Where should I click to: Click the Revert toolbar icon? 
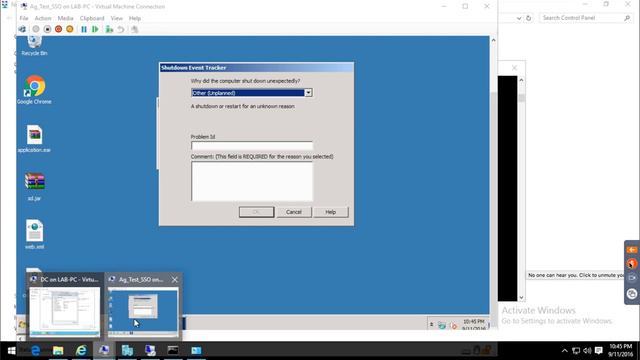[121, 29]
